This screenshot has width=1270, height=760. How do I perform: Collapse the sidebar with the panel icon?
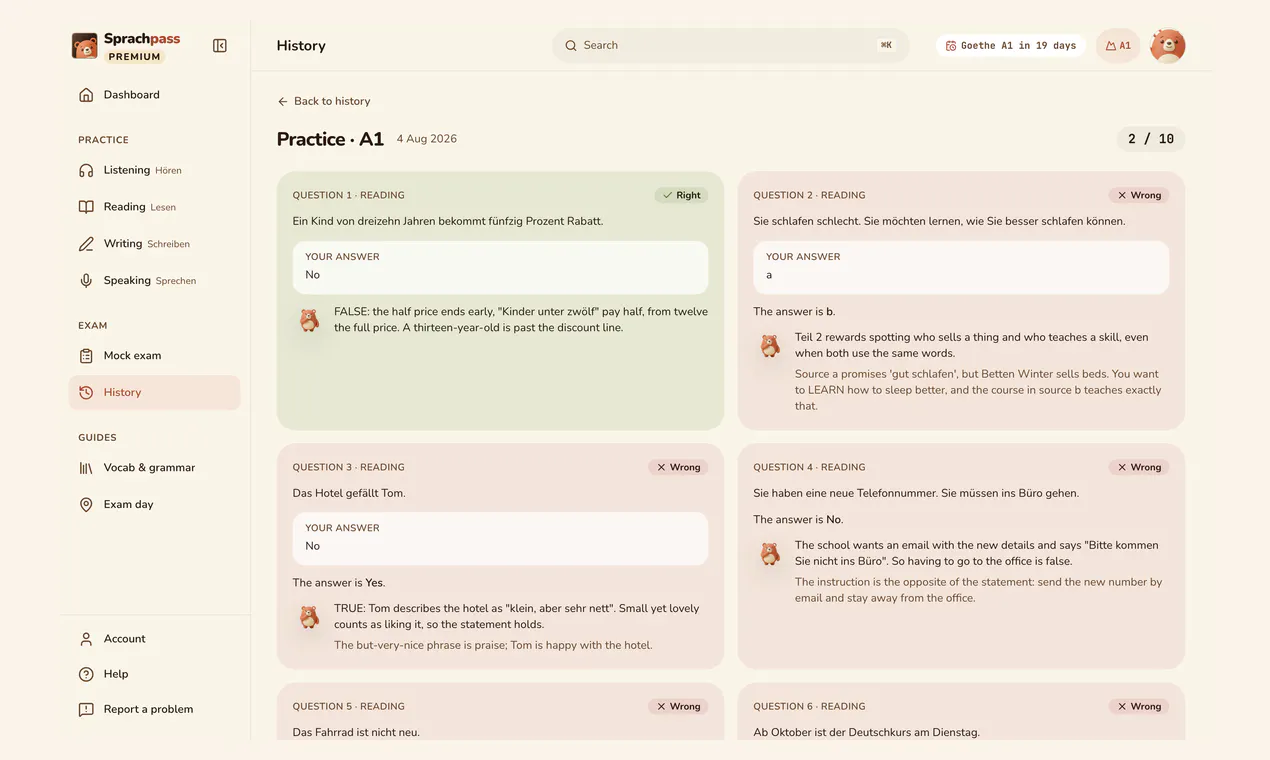tap(220, 46)
